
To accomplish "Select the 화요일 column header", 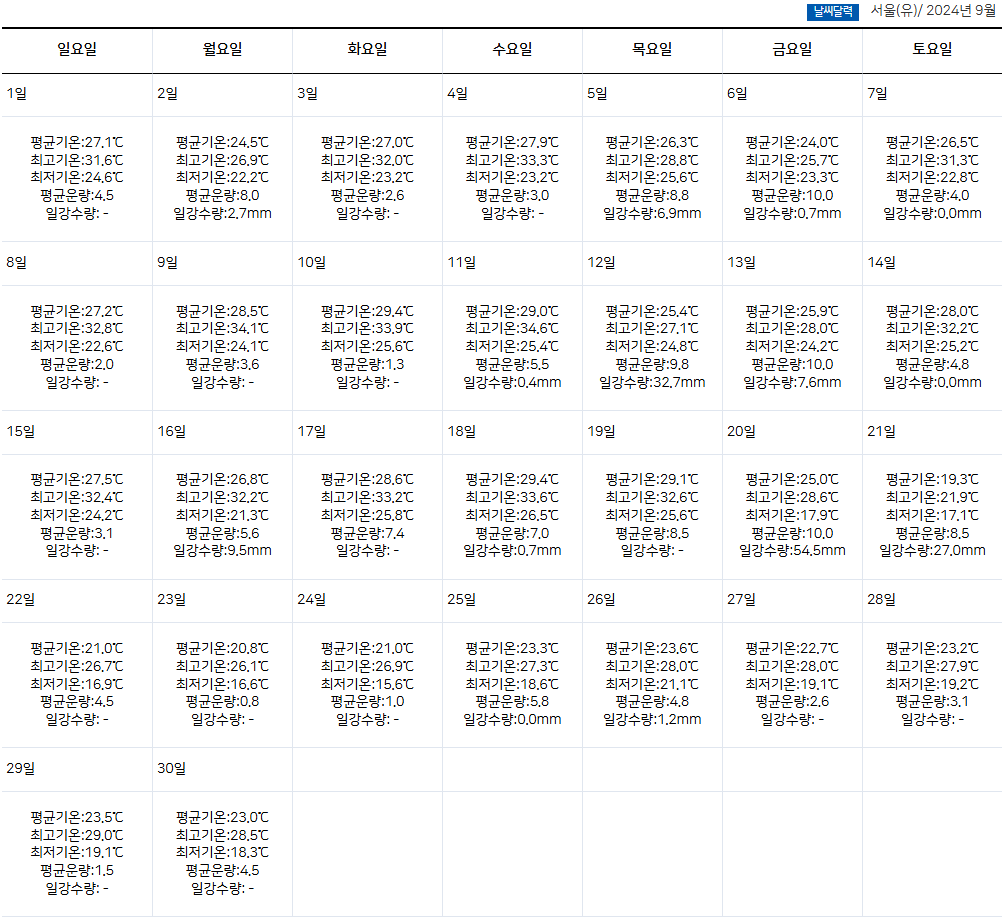I will pos(367,49).
